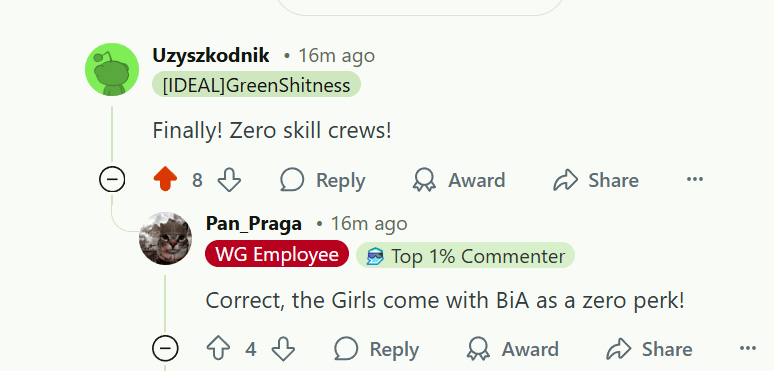774x371 pixels.
Task: Give an Award to Uzyszkodnik's comment
Action: pos(459,180)
